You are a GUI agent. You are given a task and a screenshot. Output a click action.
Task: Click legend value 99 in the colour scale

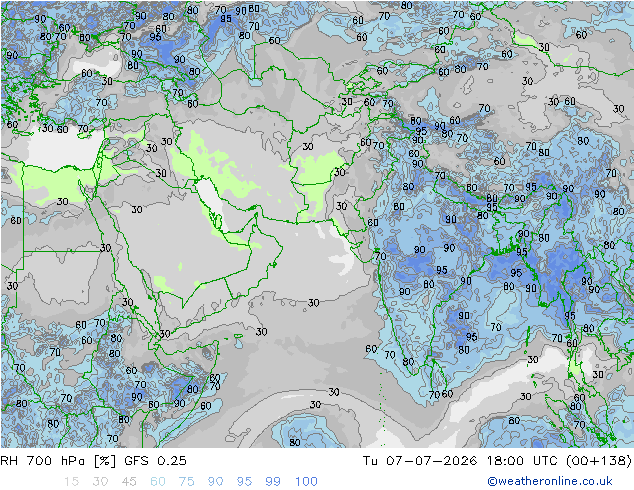coord(273,482)
